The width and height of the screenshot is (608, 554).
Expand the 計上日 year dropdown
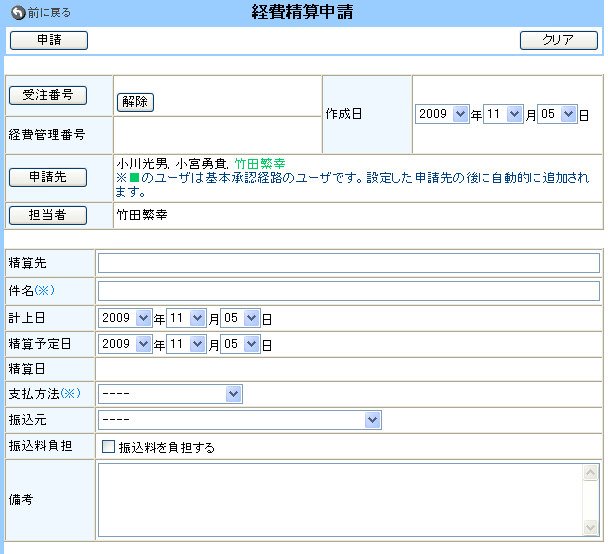point(125,318)
